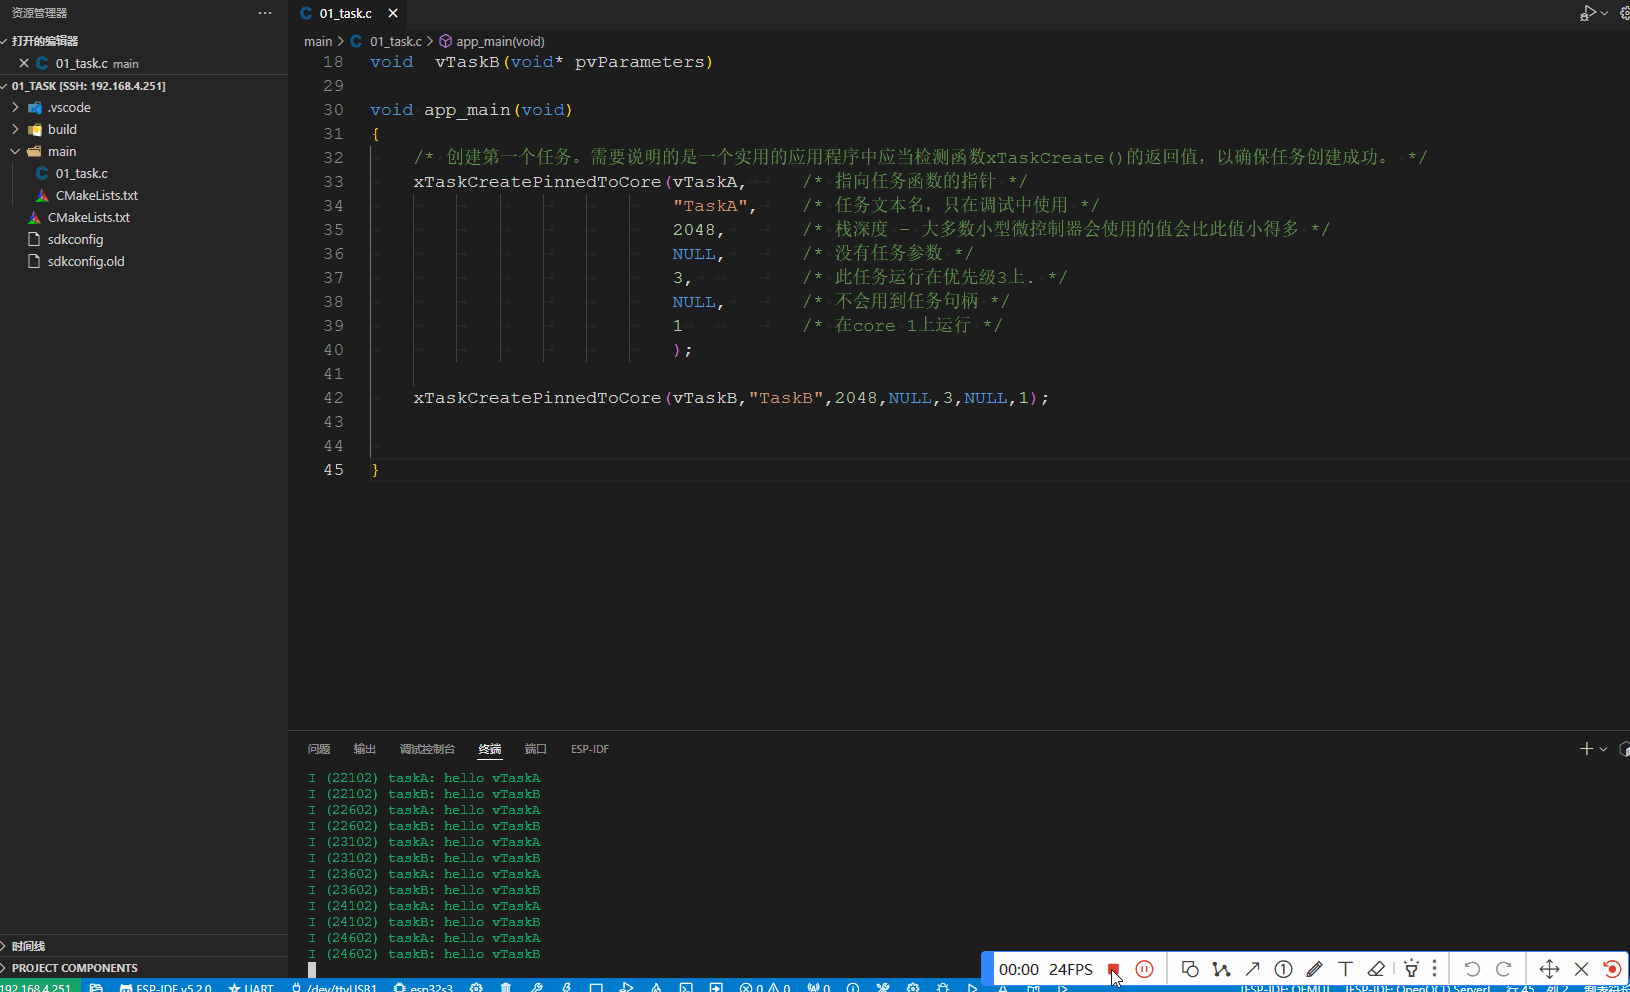Screen dimensions: 1630x992
Task: Restart the recording with the red circular icon
Action: pos(1612,969)
